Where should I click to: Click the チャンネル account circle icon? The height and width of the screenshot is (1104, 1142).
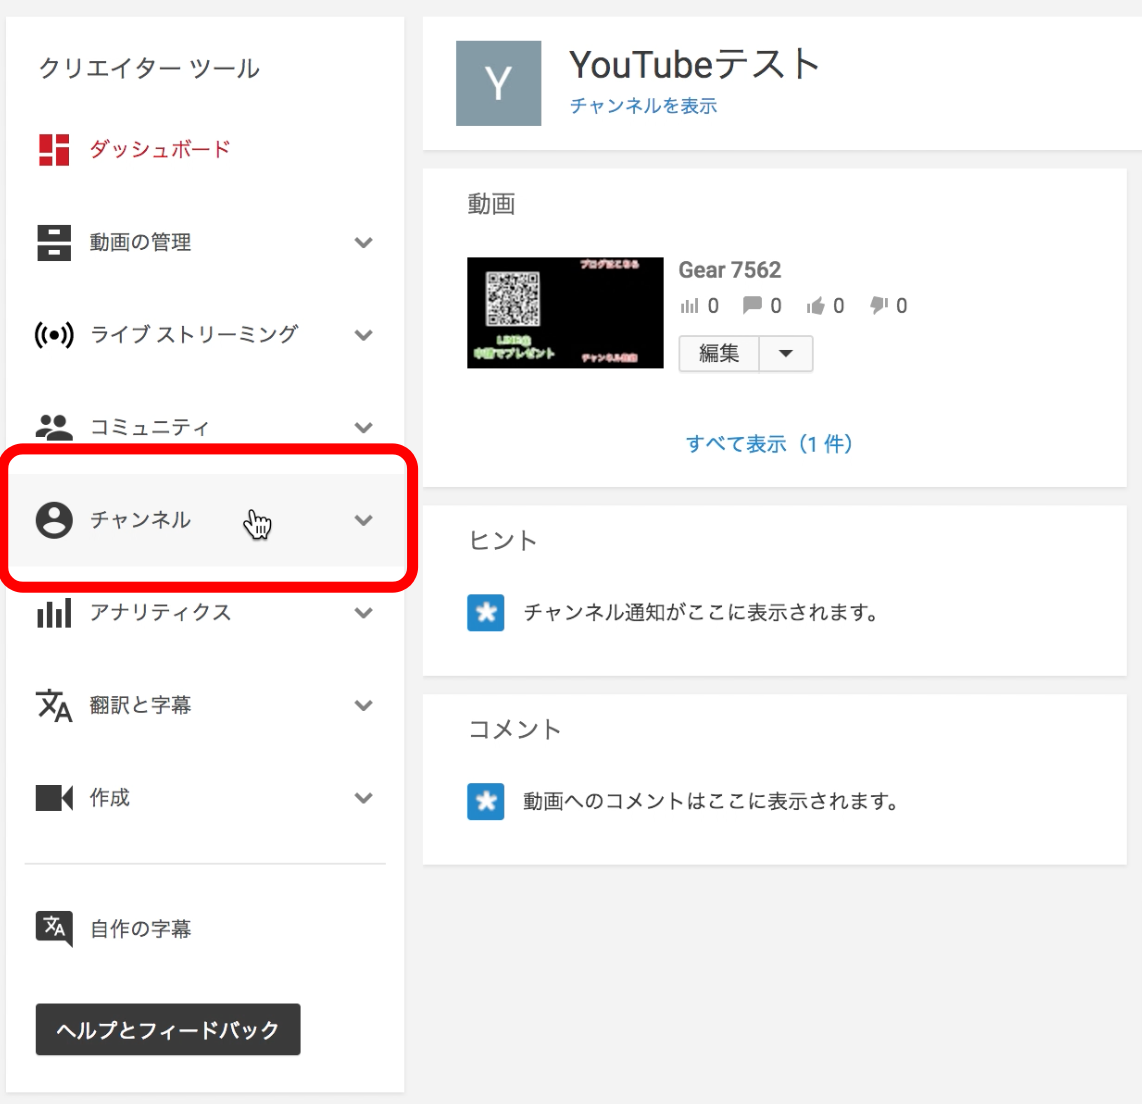[x=54, y=520]
